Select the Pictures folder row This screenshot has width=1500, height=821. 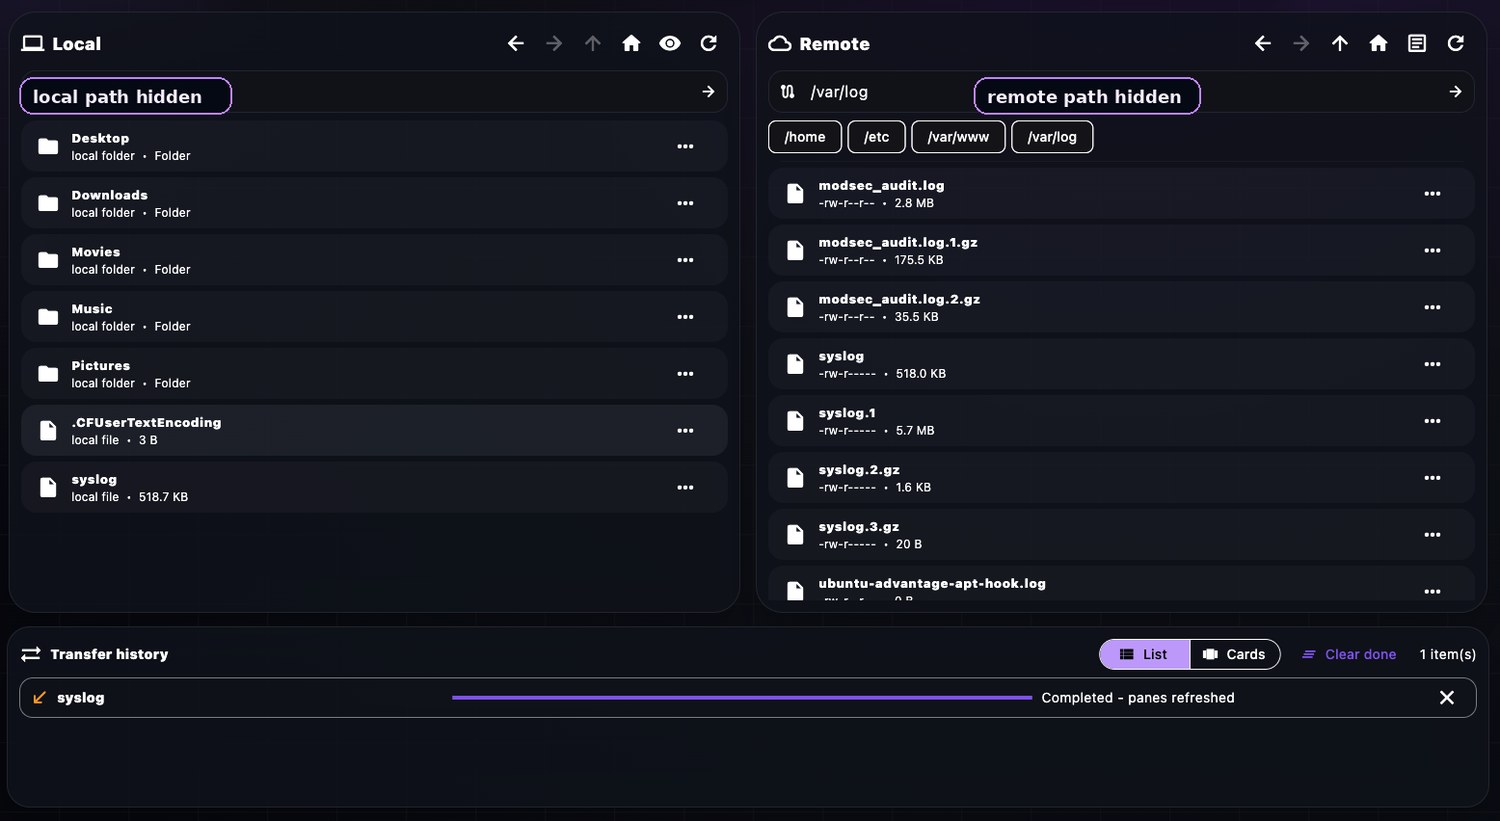(374, 374)
